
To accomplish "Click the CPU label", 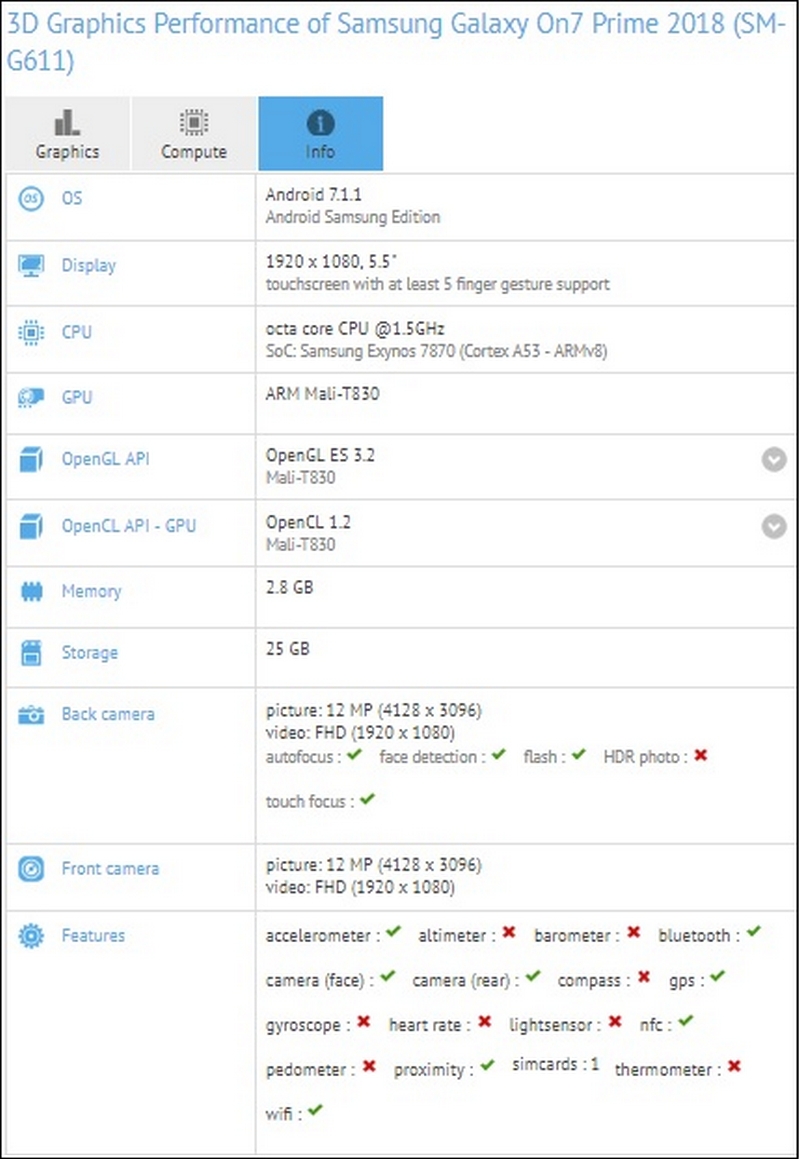I will coord(77,333).
